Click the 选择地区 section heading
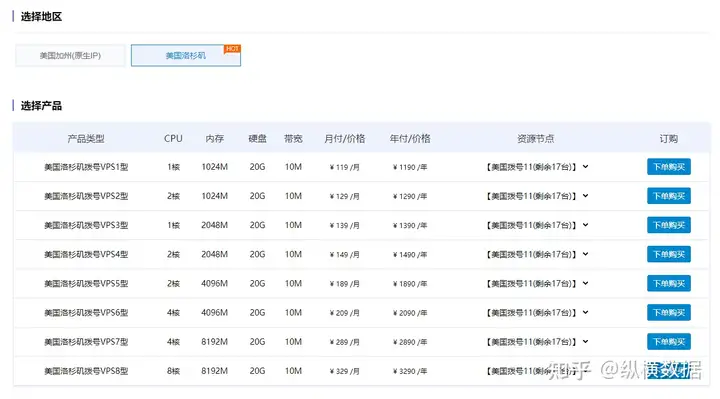This screenshot has width=720, height=399. [41, 17]
